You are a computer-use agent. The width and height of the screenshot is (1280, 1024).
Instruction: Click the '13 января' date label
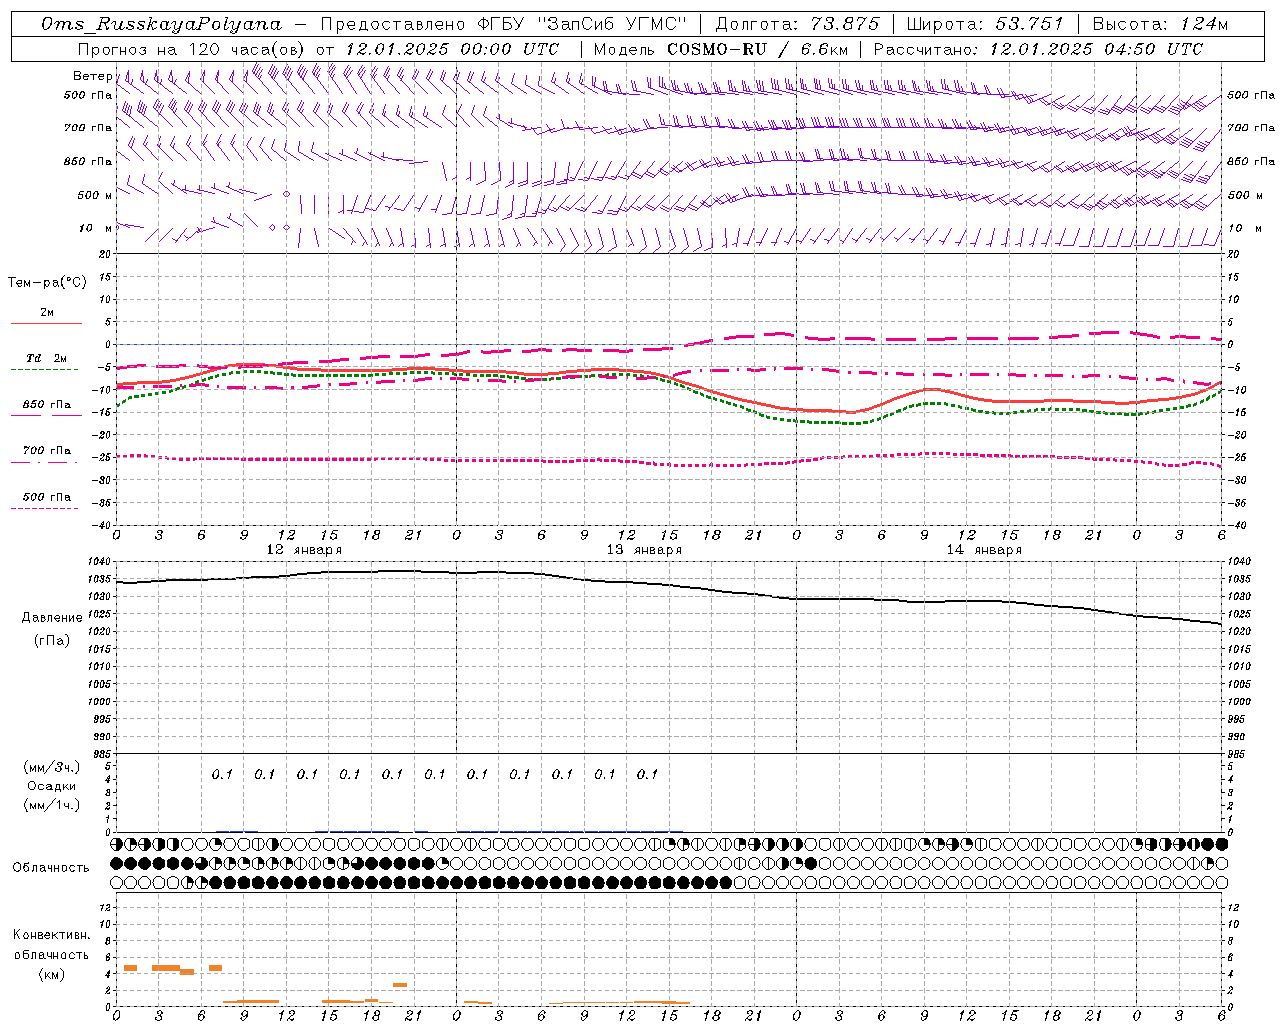click(644, 550)
